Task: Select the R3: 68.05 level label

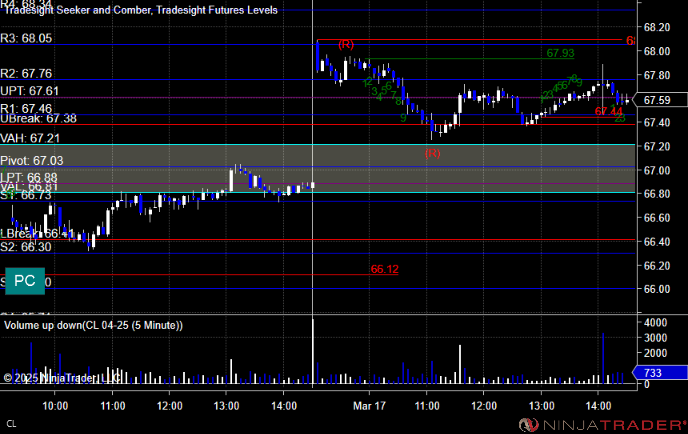Action: 26,38
